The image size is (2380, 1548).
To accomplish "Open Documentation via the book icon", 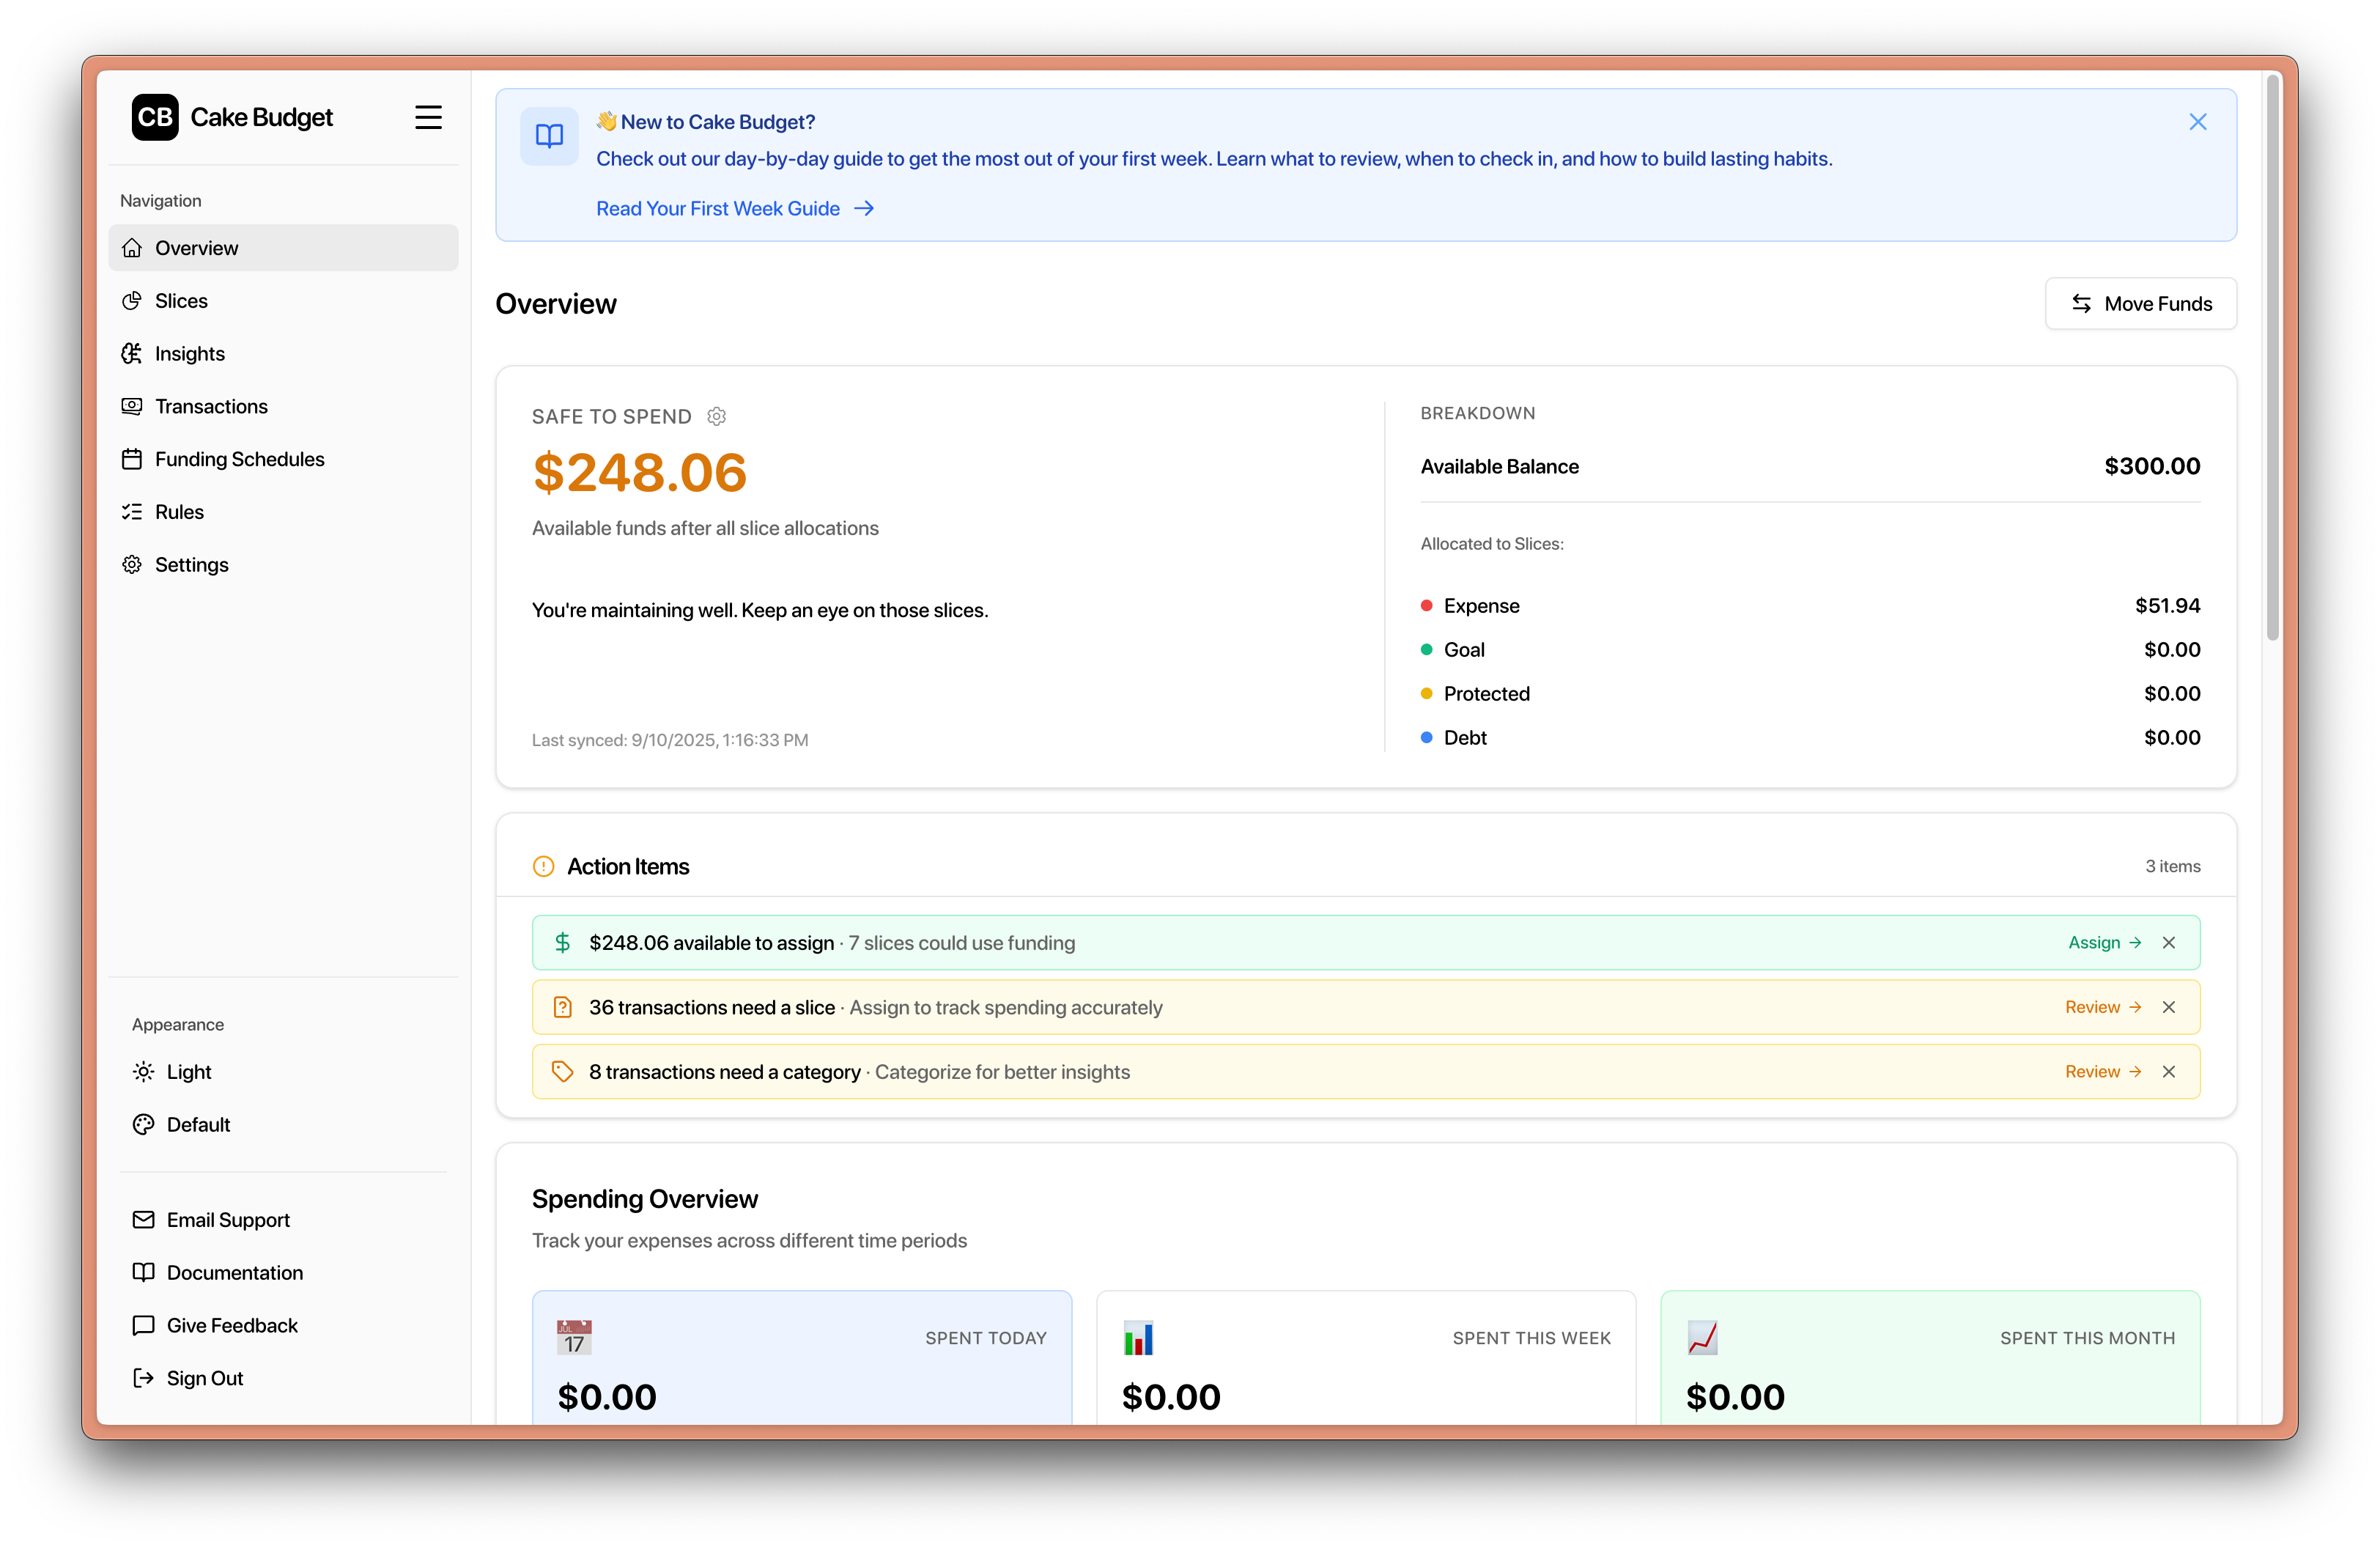I will (x=144, y=1272).
